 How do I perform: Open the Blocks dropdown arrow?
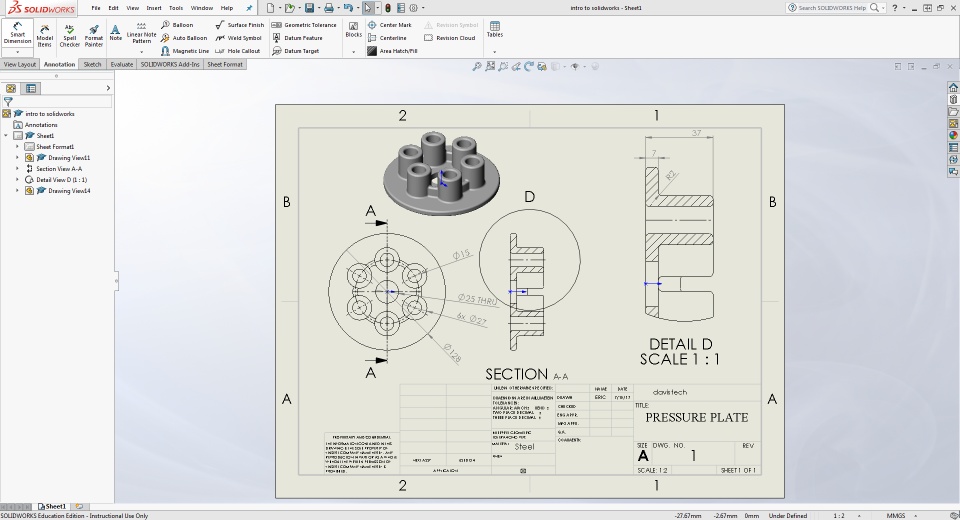[353, 51]
